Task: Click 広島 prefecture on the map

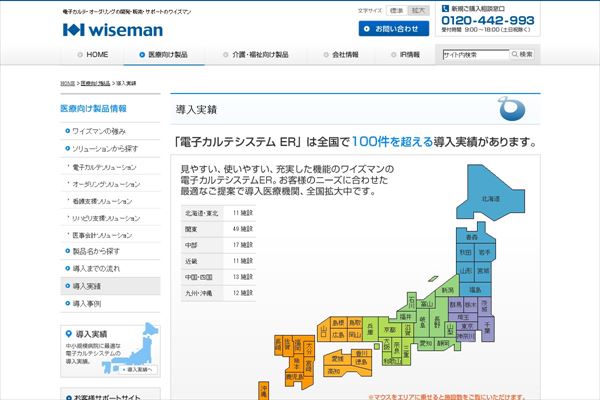Action: click(x=338, y=335)
